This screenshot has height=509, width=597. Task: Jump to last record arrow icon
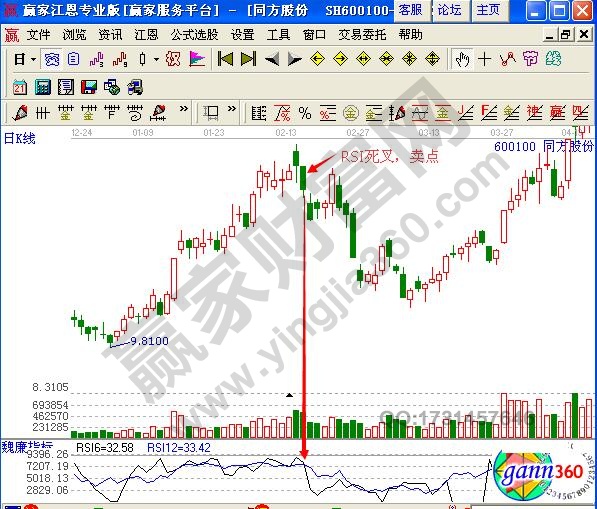point(249,59)
